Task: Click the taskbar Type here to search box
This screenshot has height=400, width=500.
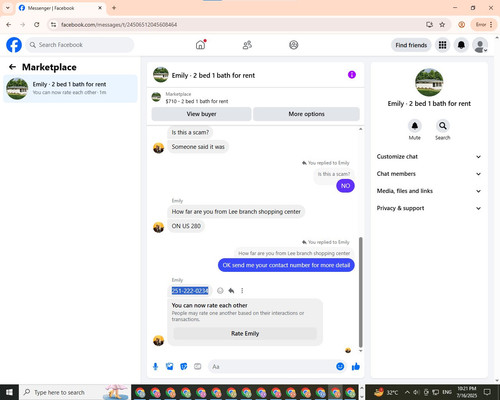Action: 75,392
